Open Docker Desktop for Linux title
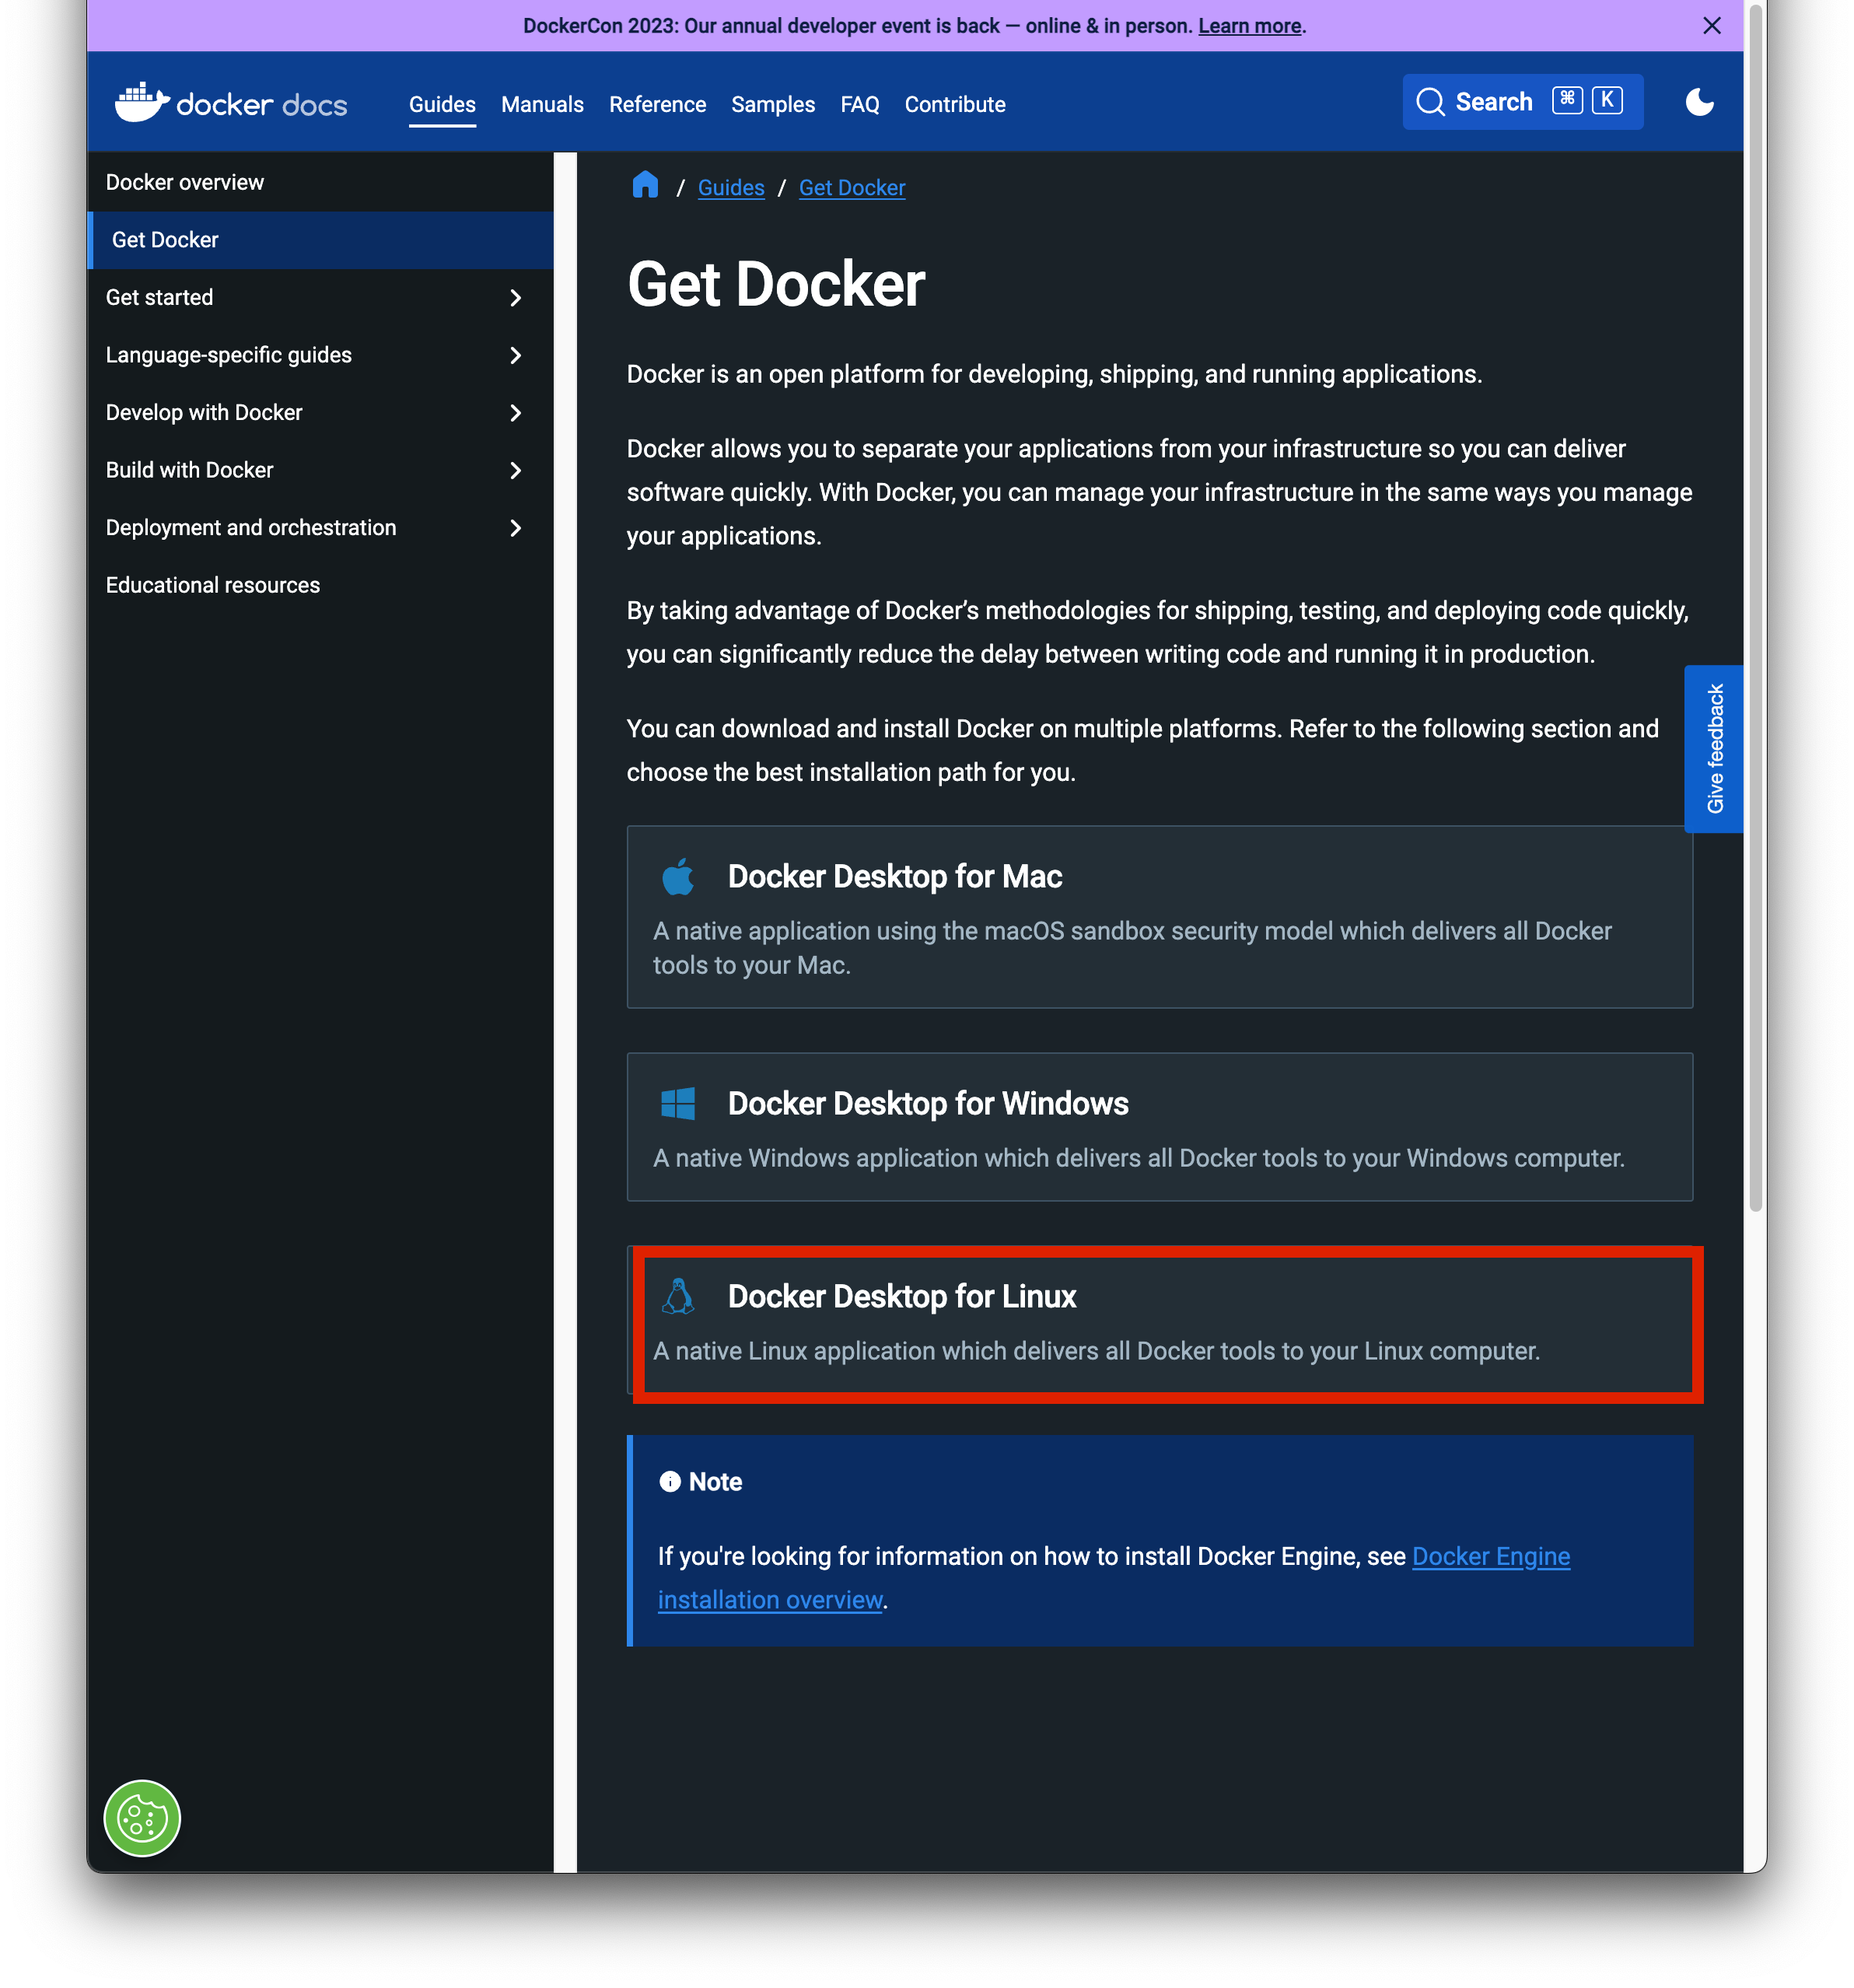Screen dimensions: 1854x1988 901,1296
